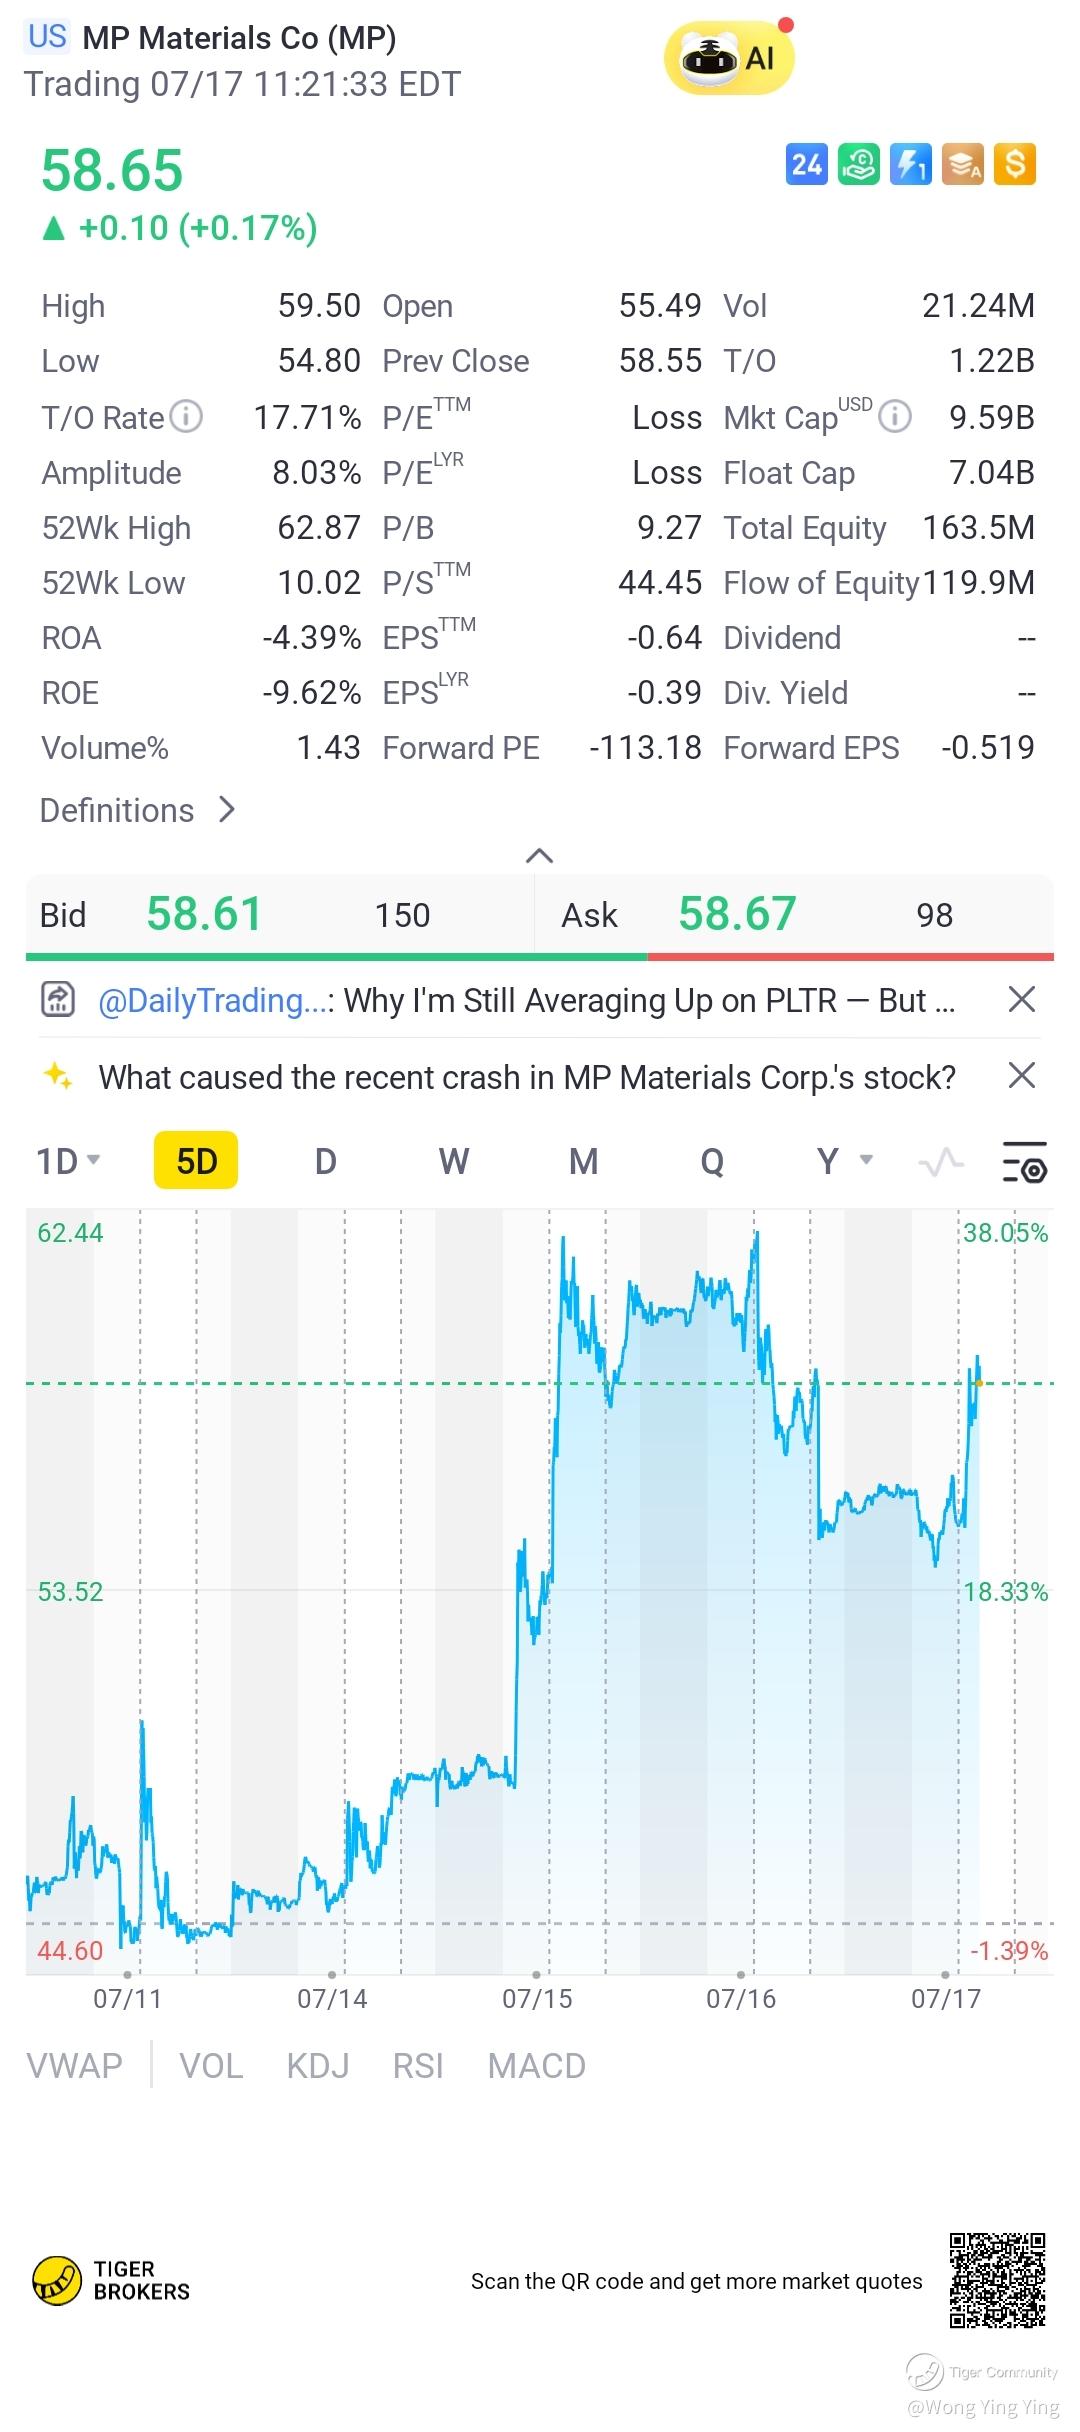Dismiss the MP Materials crash question
Screen dimensions: 1080x2432
[x=1021, y=1076]
